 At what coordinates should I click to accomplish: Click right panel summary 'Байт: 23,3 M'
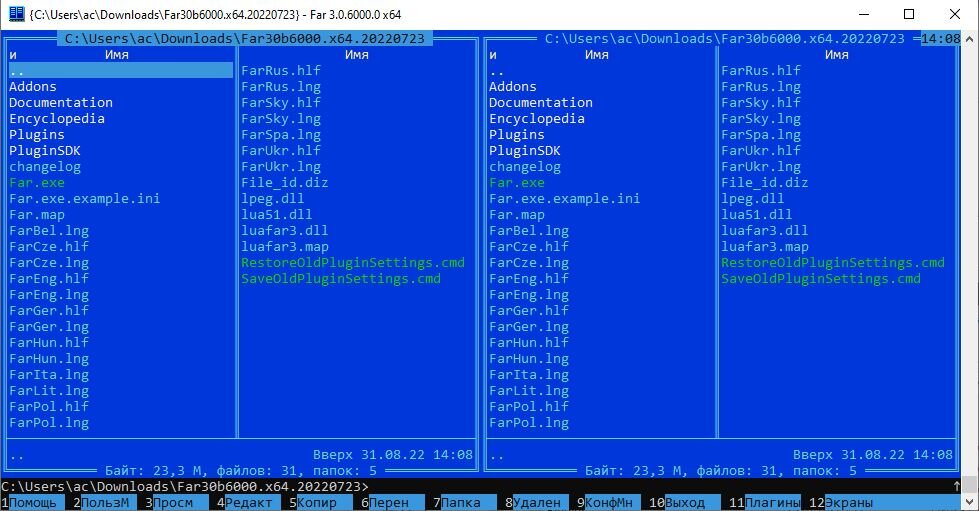point(632,471)
